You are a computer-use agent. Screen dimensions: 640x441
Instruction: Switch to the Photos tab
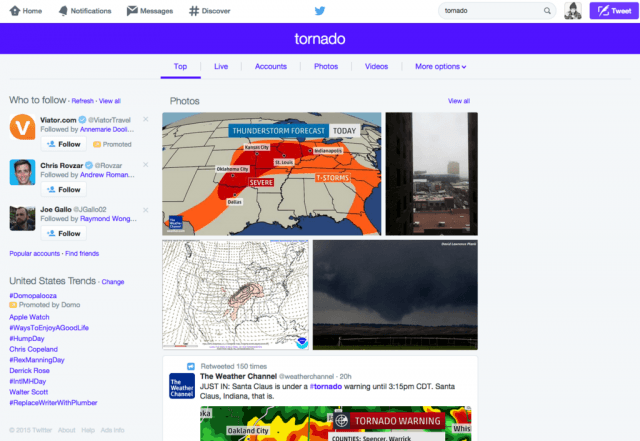point(326,67)
